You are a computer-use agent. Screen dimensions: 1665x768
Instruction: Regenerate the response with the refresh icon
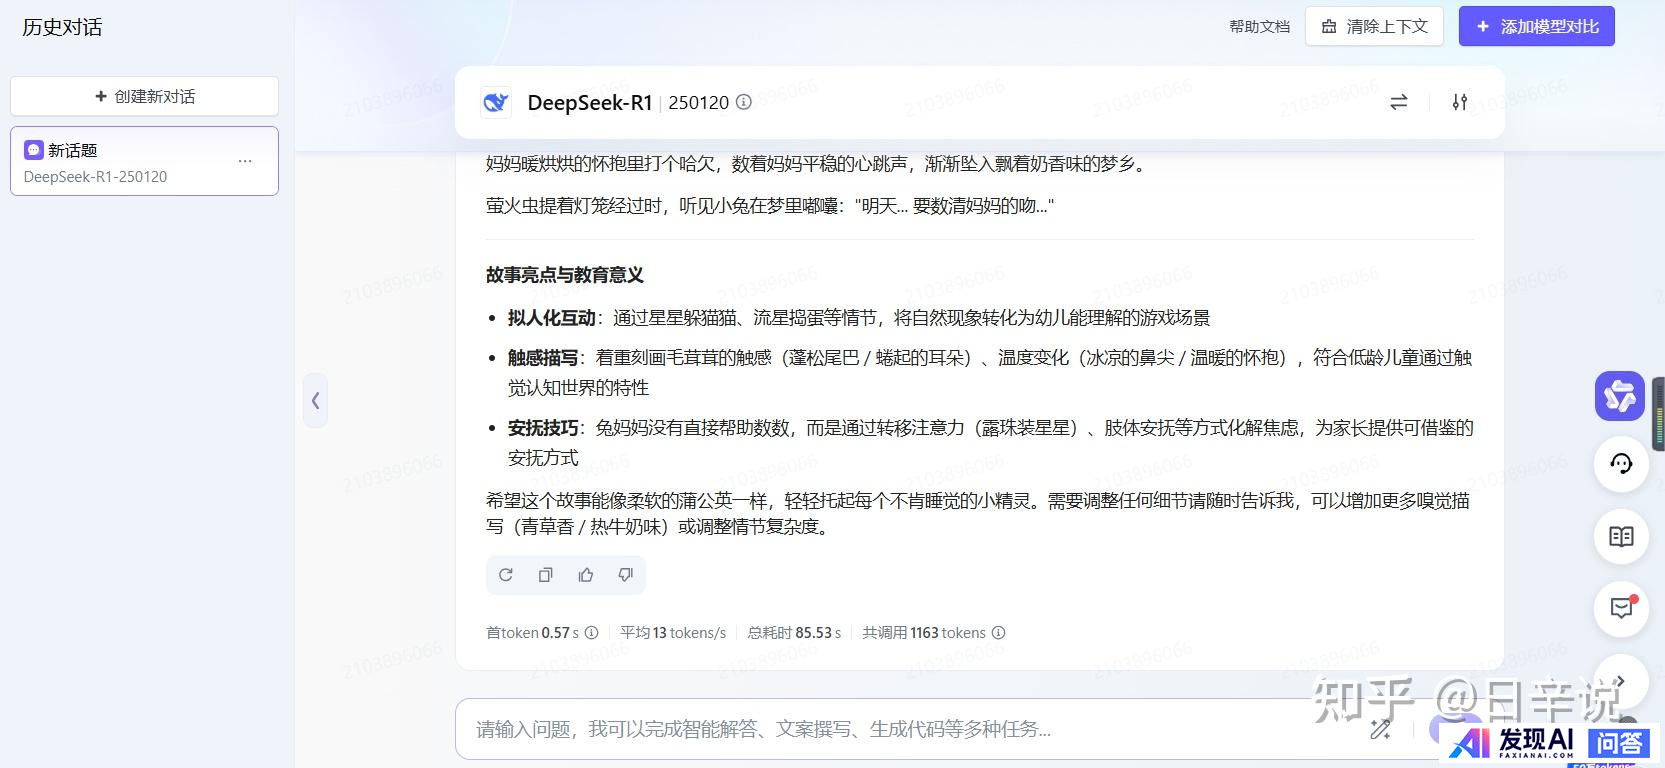click(506, 575)
